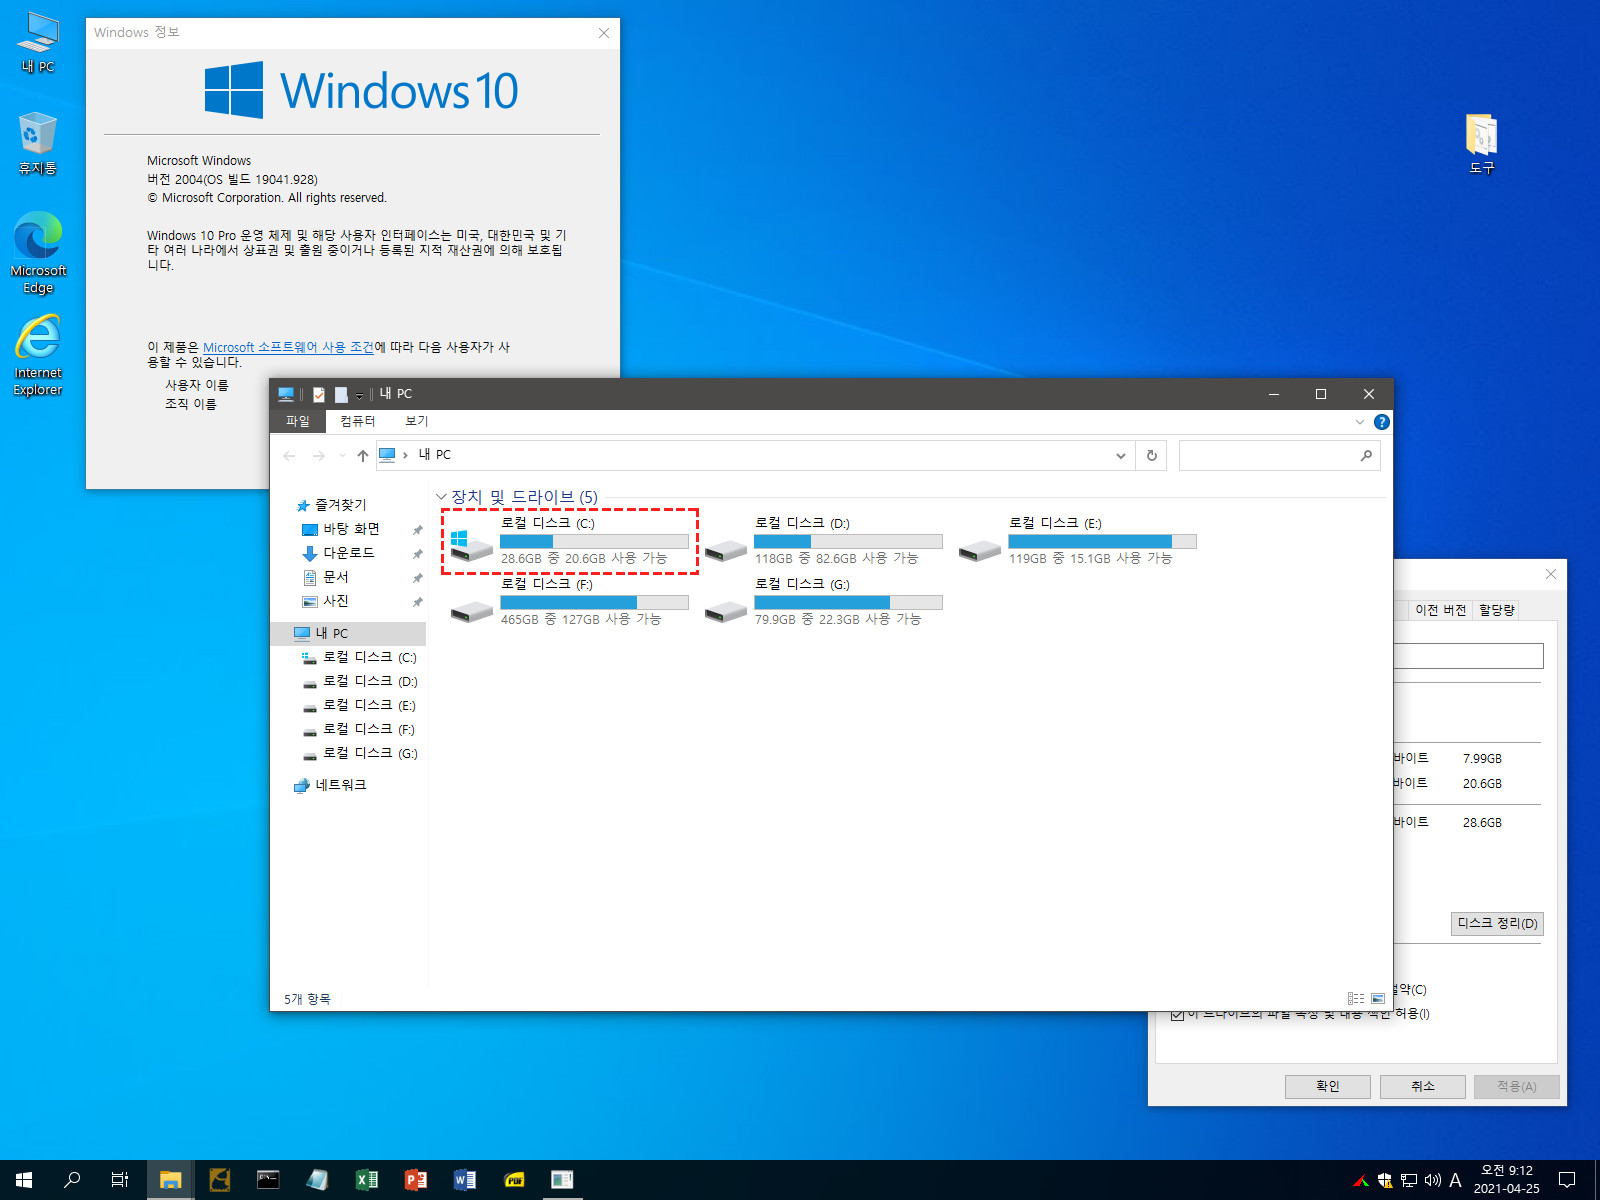This screenshot has height=1200, width=1600.
Task: Select 로컬 디스크 (D:) drive tile
Action: (x=823, y=541)
